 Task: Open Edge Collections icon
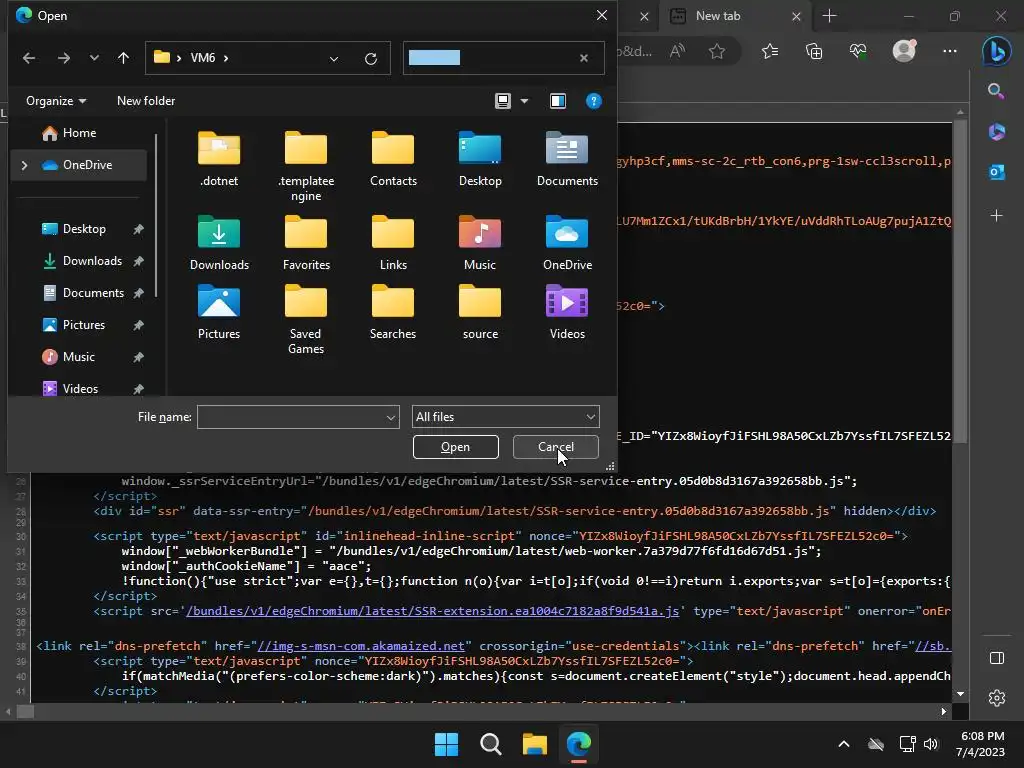[x=814, y=51]
